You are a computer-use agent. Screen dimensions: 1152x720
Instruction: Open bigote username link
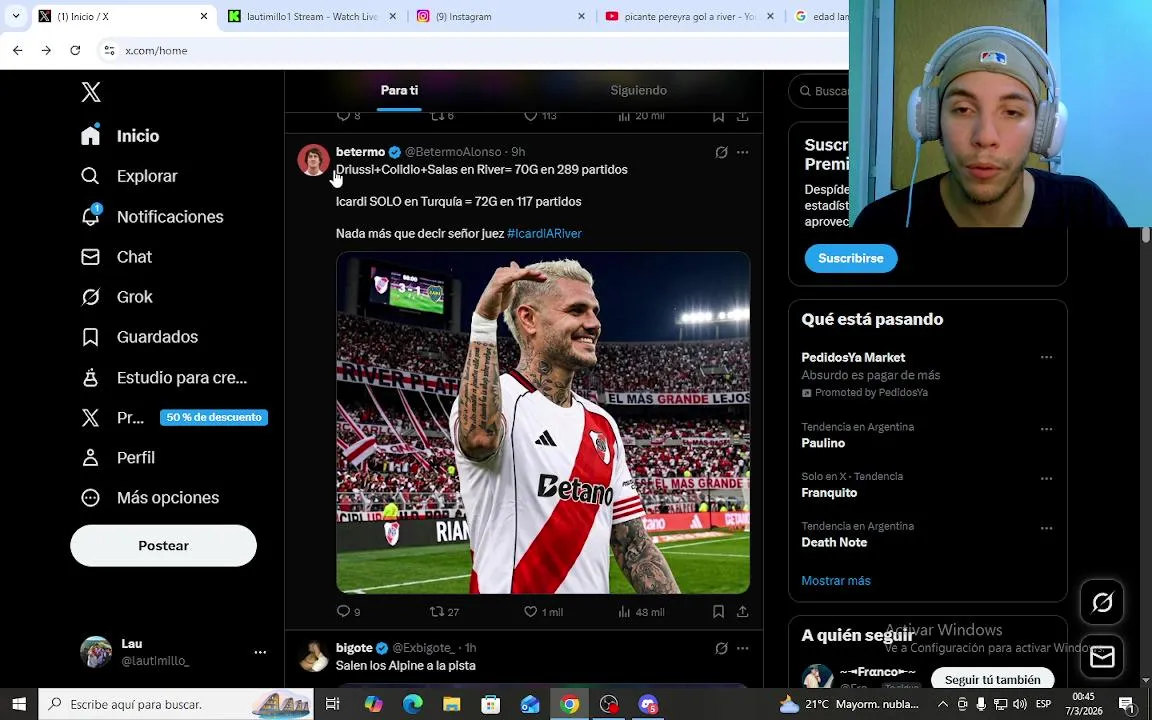click(354, 648)
